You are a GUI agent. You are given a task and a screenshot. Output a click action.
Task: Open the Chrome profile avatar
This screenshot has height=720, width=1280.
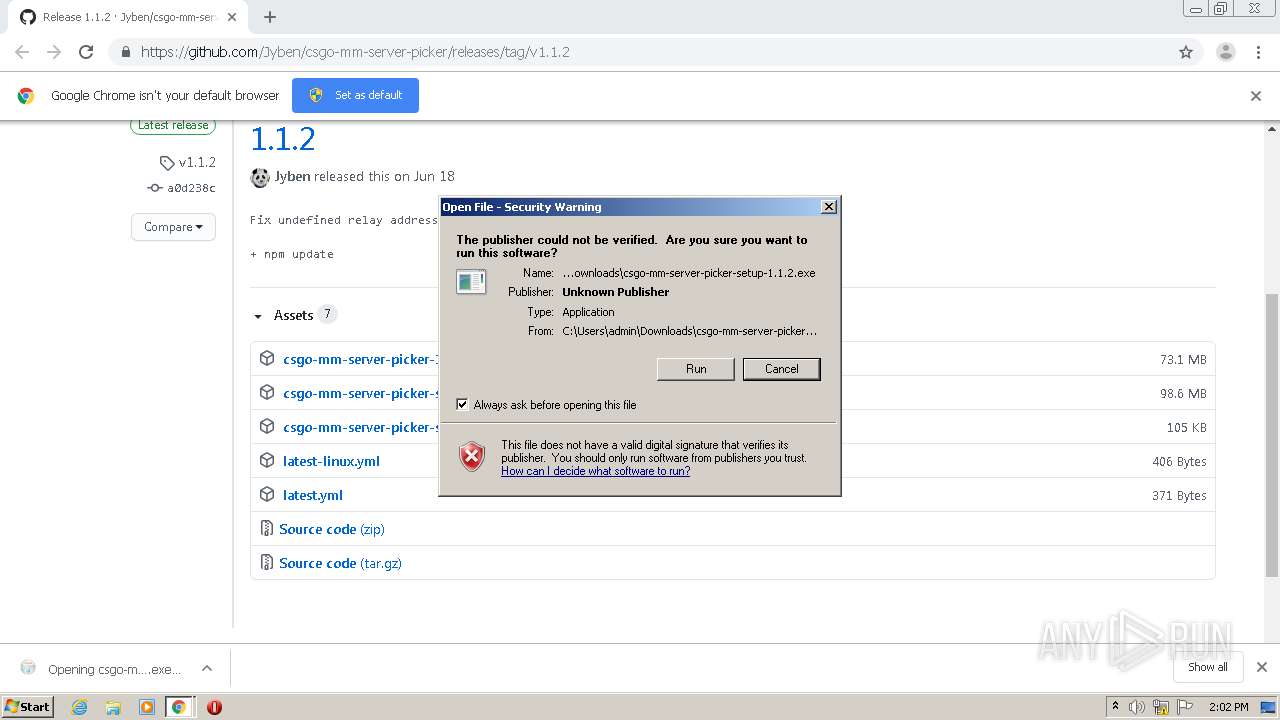tap(1225, 52)
